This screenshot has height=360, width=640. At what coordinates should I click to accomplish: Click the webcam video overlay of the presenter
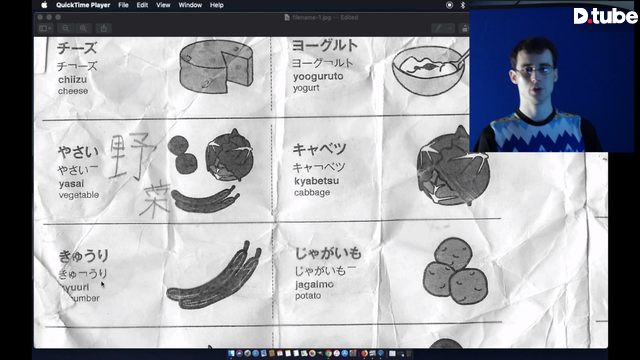tap(552, 76)
